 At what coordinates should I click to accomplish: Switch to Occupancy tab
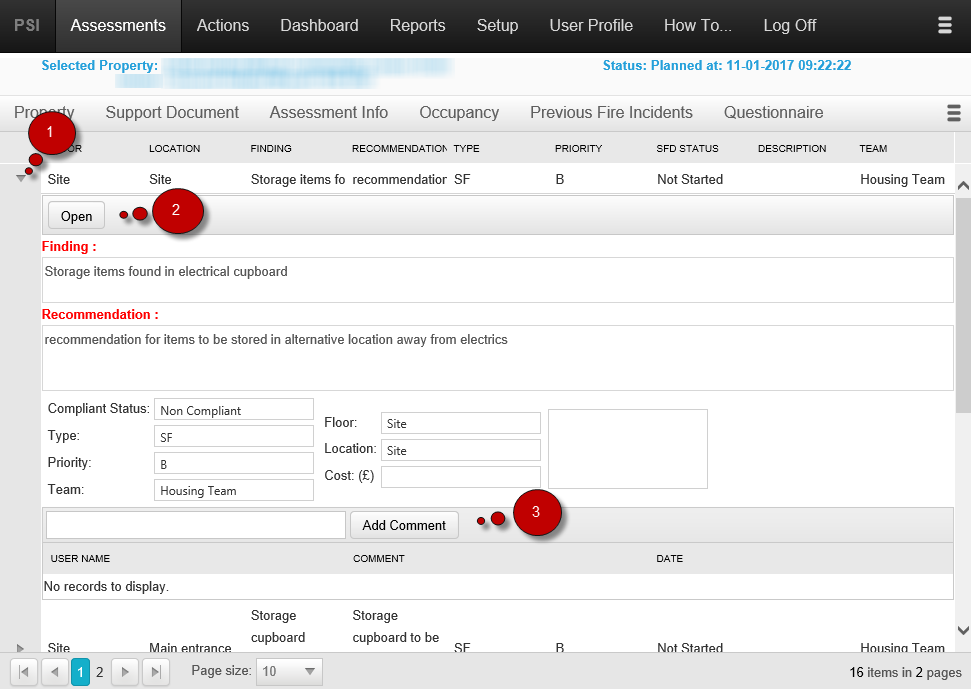click(459, 113)
